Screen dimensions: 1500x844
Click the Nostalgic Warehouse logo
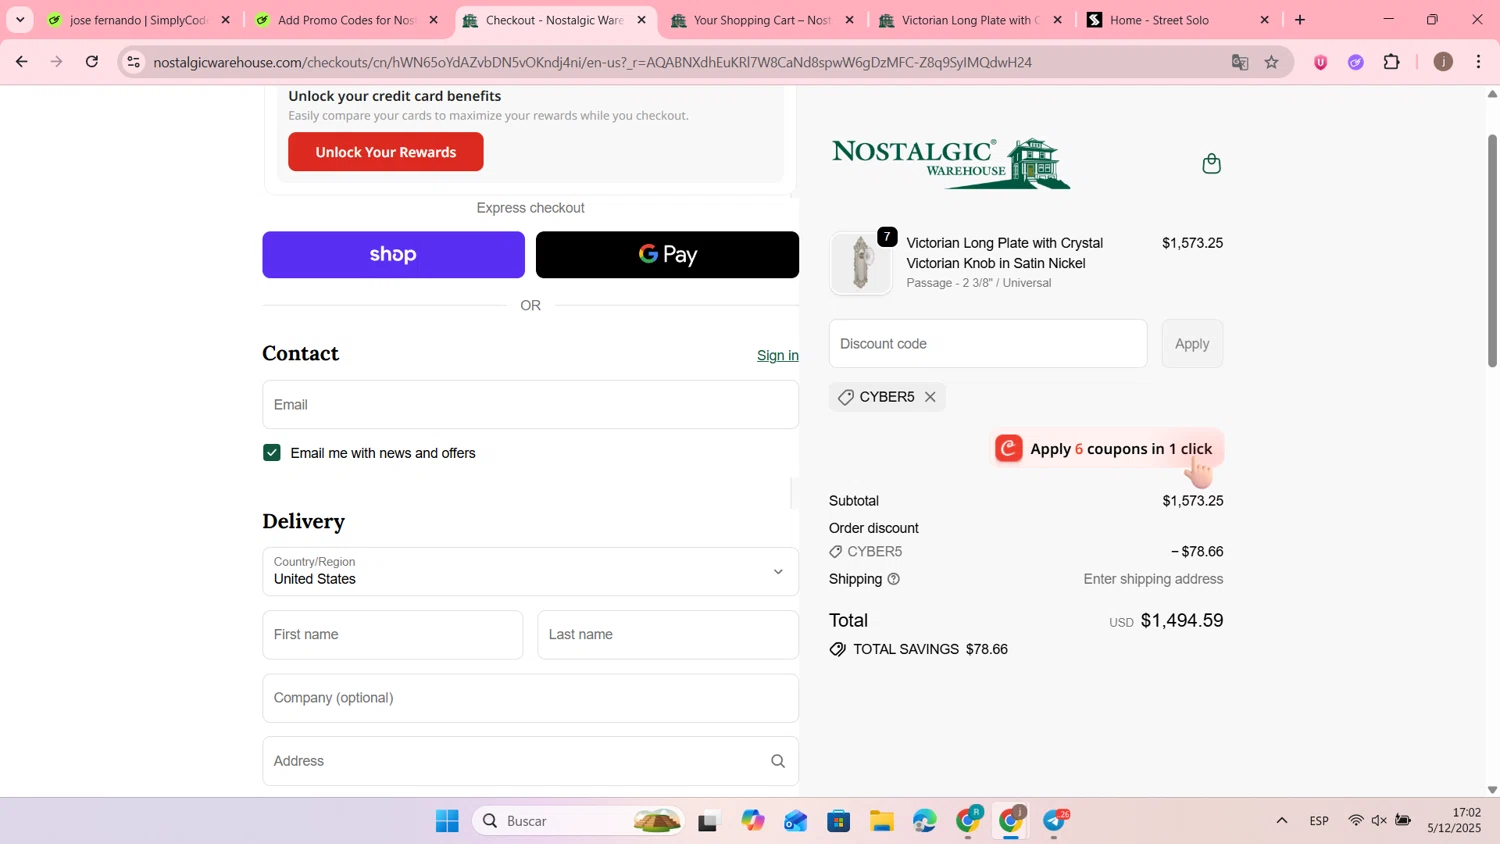951,163
